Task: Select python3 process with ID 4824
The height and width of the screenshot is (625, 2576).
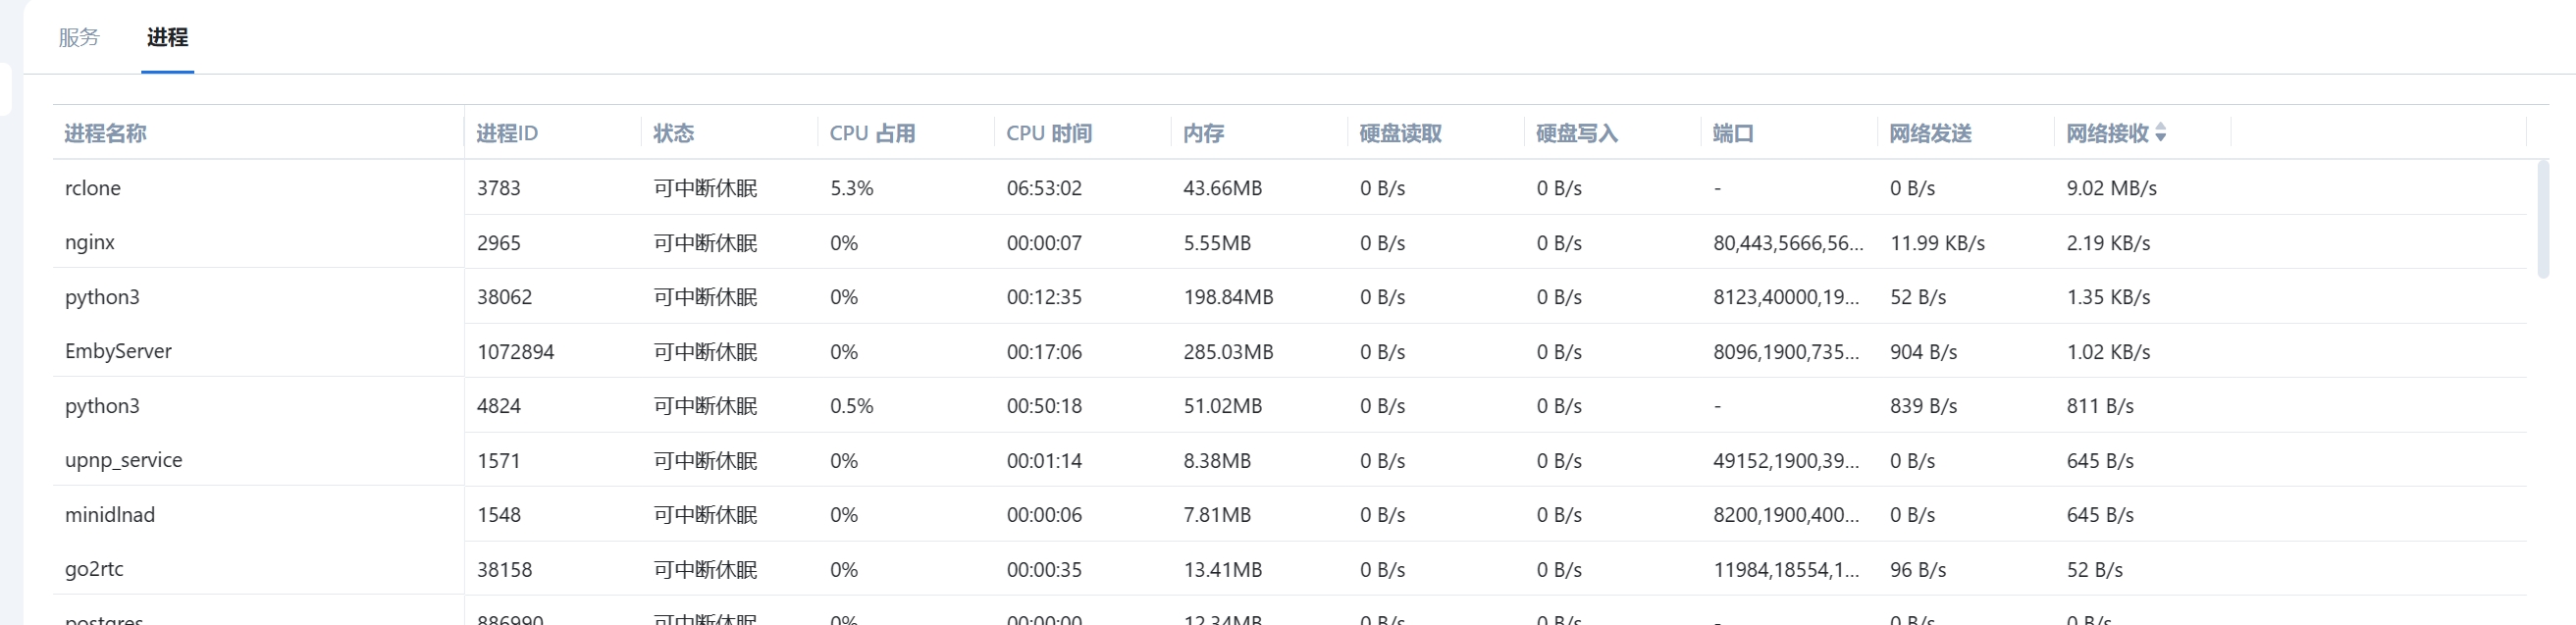Action: click(x=102, y=406)
